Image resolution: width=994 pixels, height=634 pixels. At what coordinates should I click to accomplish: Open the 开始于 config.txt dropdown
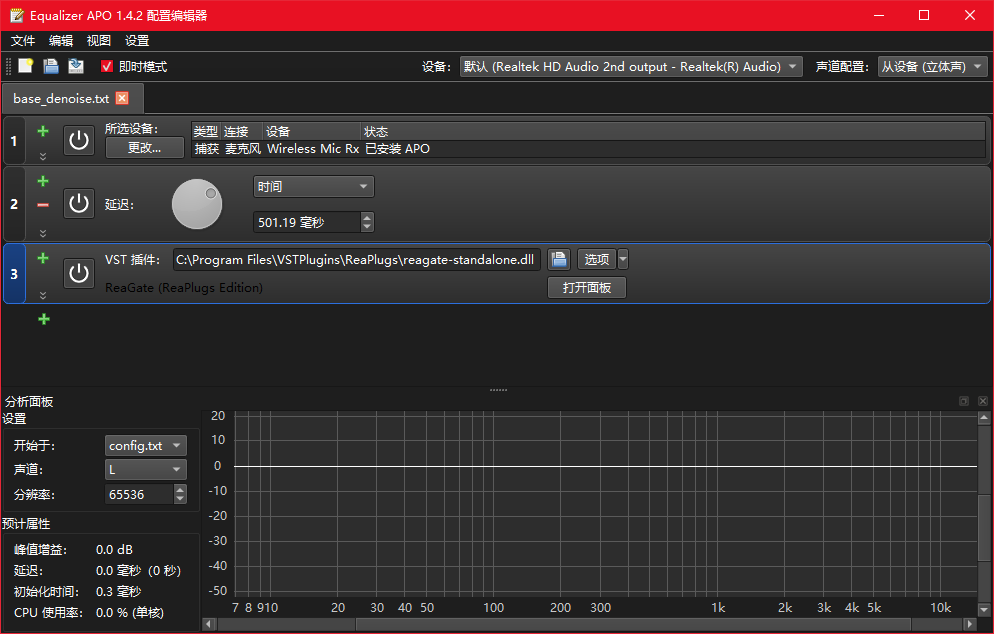[146, 446]
